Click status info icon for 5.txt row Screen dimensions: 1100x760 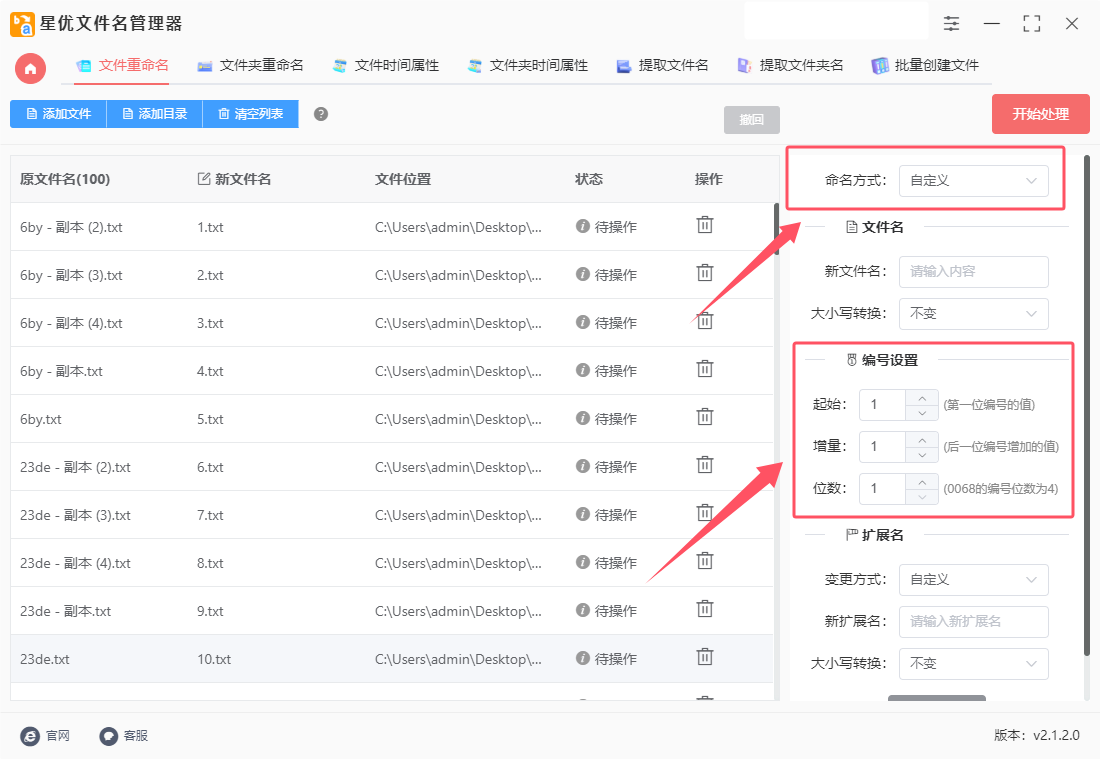coord(582,418)
